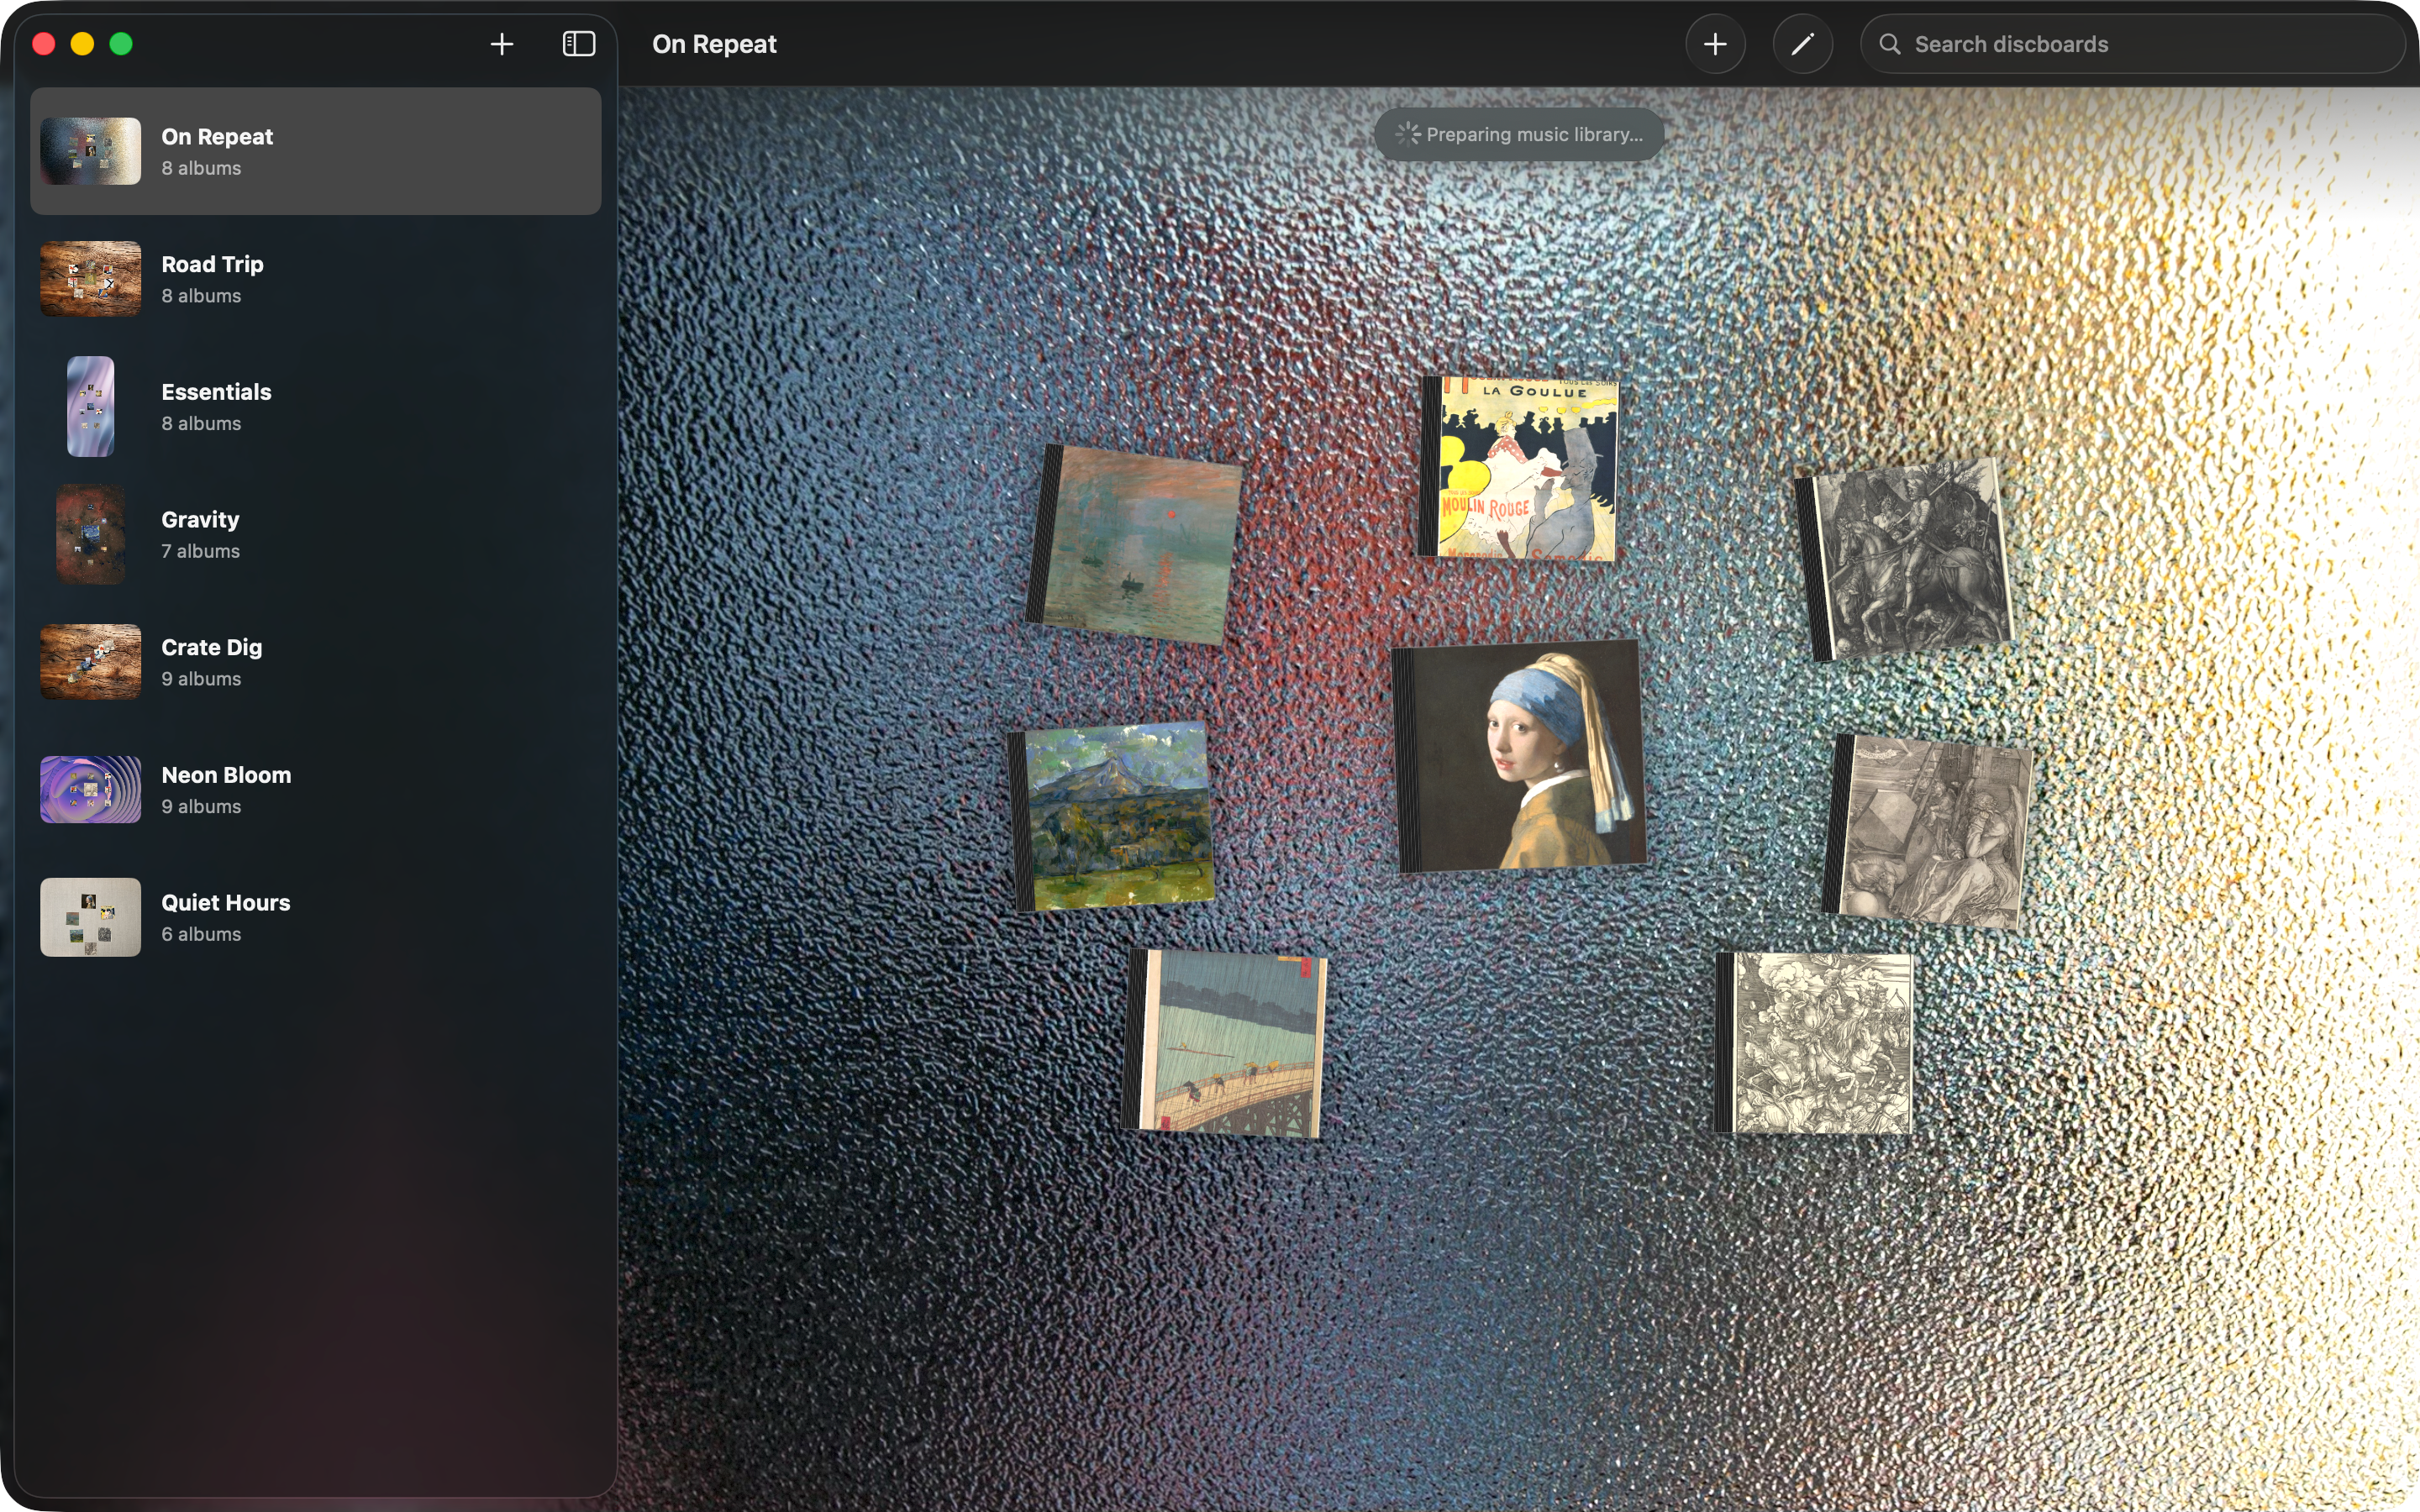Select the knight on horseback engraving album
This screenshot has width=2420, height=1512.
[1904, 559]
